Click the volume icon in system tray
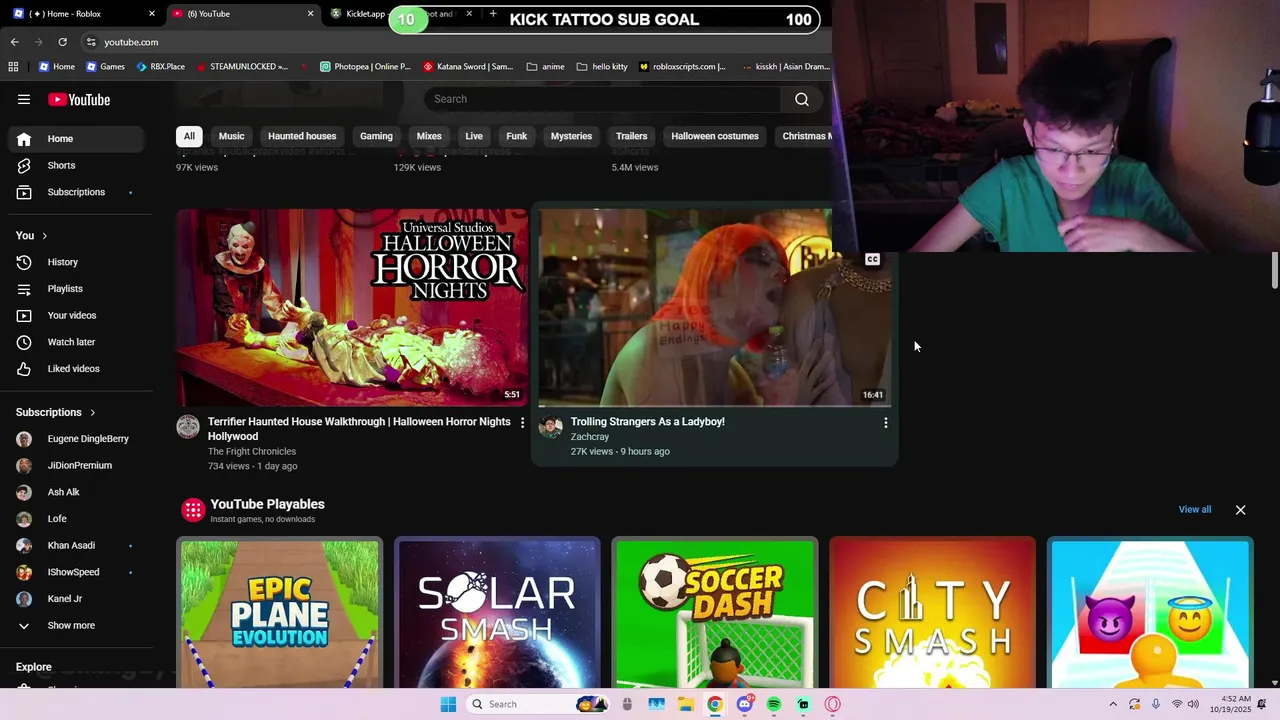The image size is (1280, 720). click(1193, 704)
